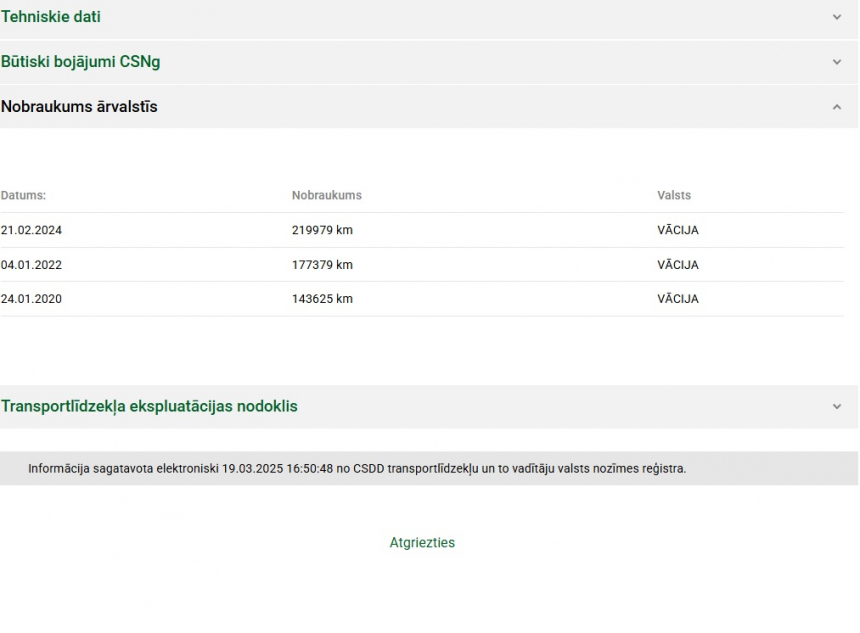This screenshot has width=860, height=633.
Task: Select the 24.01.2020 date cell
Action: tap(31, 299)
